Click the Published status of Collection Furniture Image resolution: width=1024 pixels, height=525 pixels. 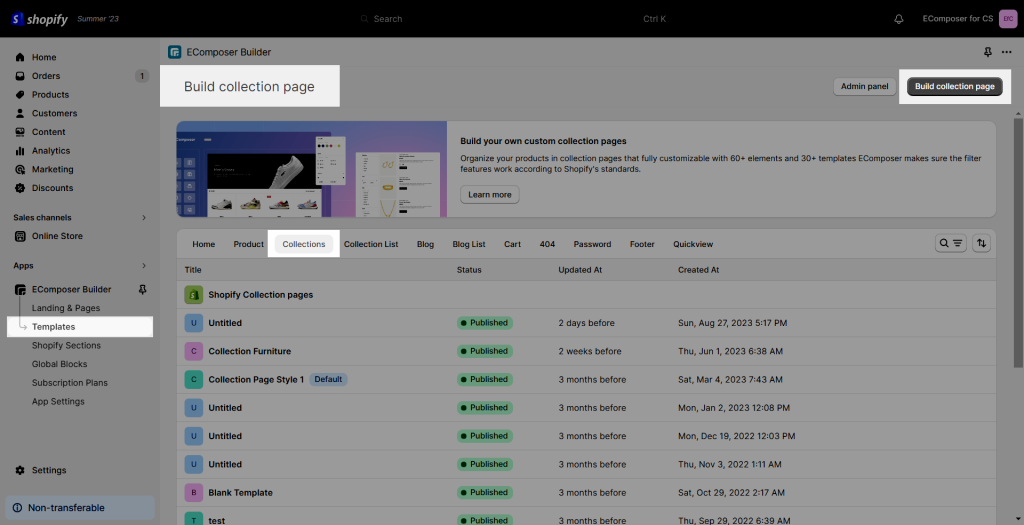485,351
